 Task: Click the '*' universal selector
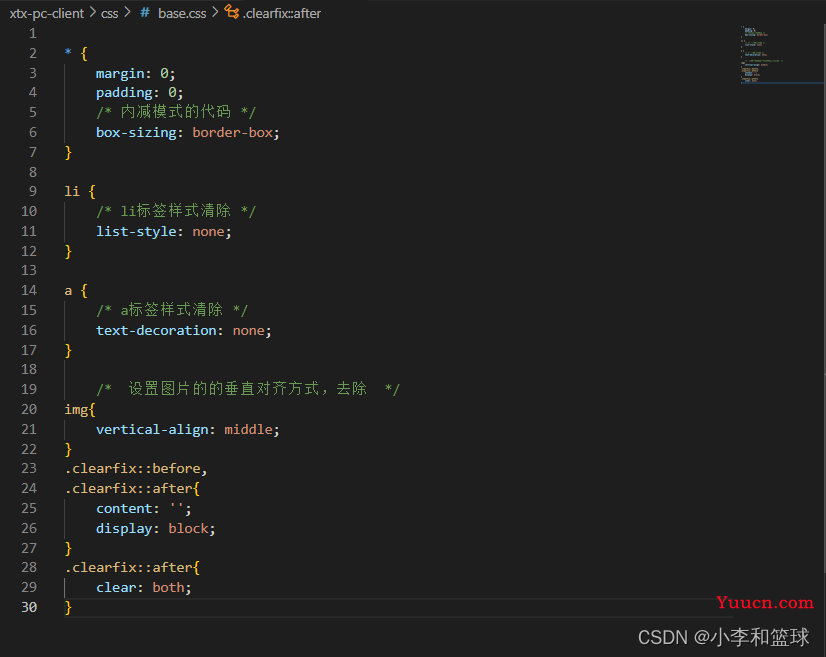[68, 52]
